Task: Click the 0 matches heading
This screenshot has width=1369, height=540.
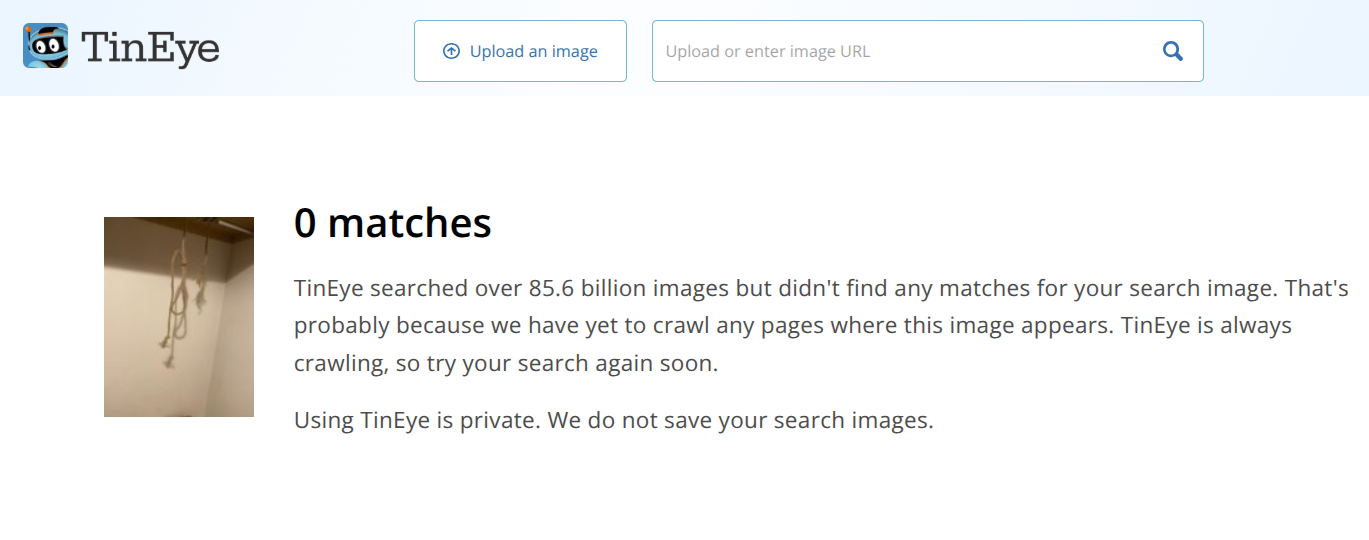Action: point(393,223)
